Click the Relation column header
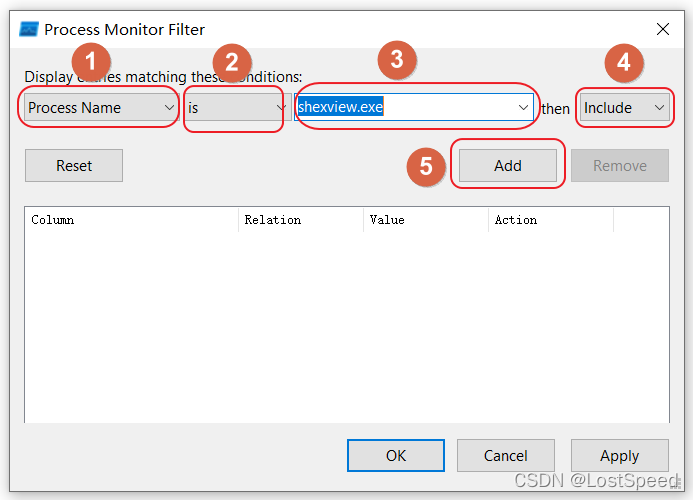 tap(301, 220)
